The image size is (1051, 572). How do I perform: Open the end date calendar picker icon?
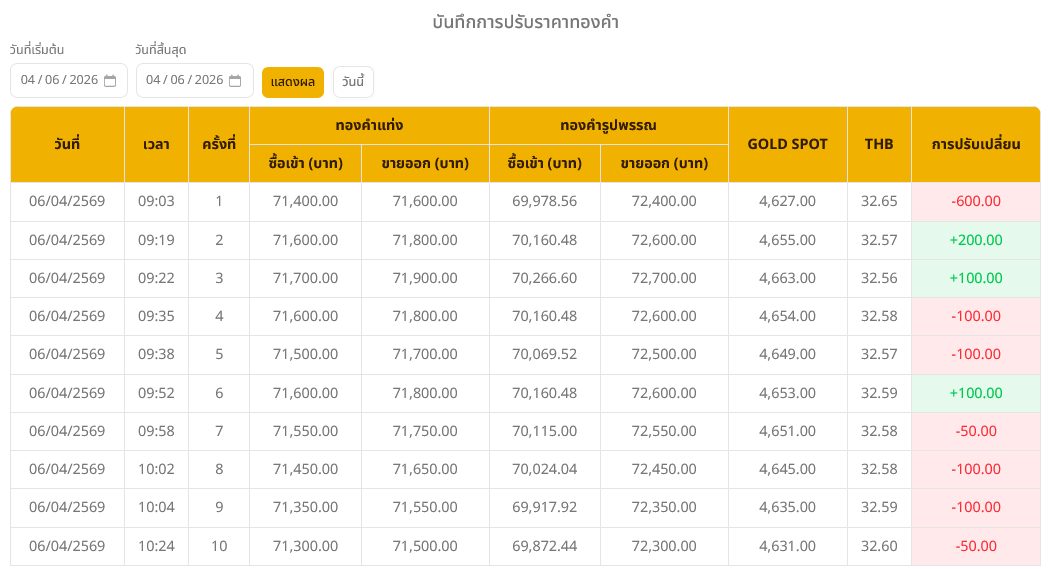tap(235, 81)
